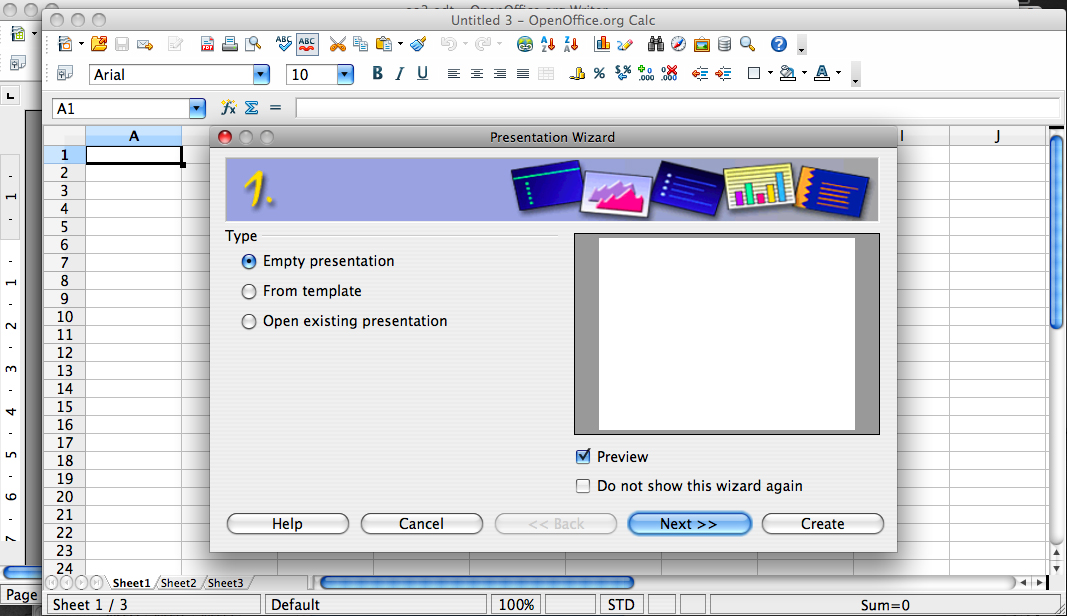This screenshot has width=1067, height=616.
Task: Click the Decrease Indent icon
Action: click(x=700, y=74)
